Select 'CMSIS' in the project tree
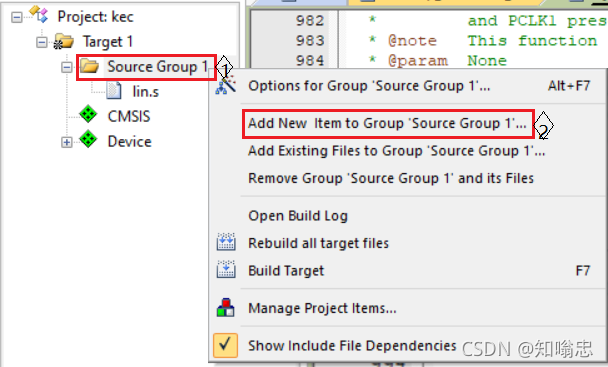Screen dimensions: 608x367 129,116
